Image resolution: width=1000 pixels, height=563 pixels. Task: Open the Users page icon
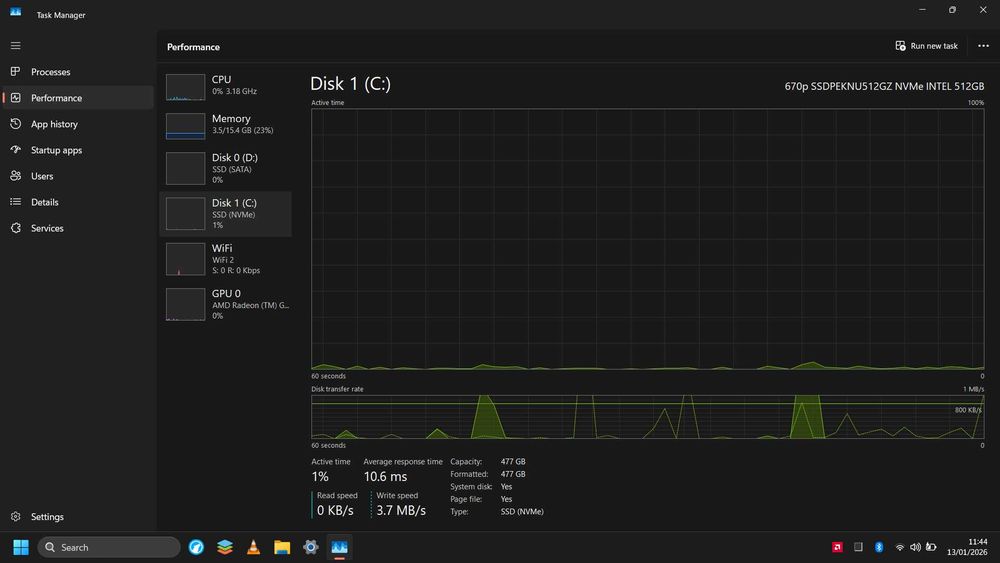[x=15, y=176]
